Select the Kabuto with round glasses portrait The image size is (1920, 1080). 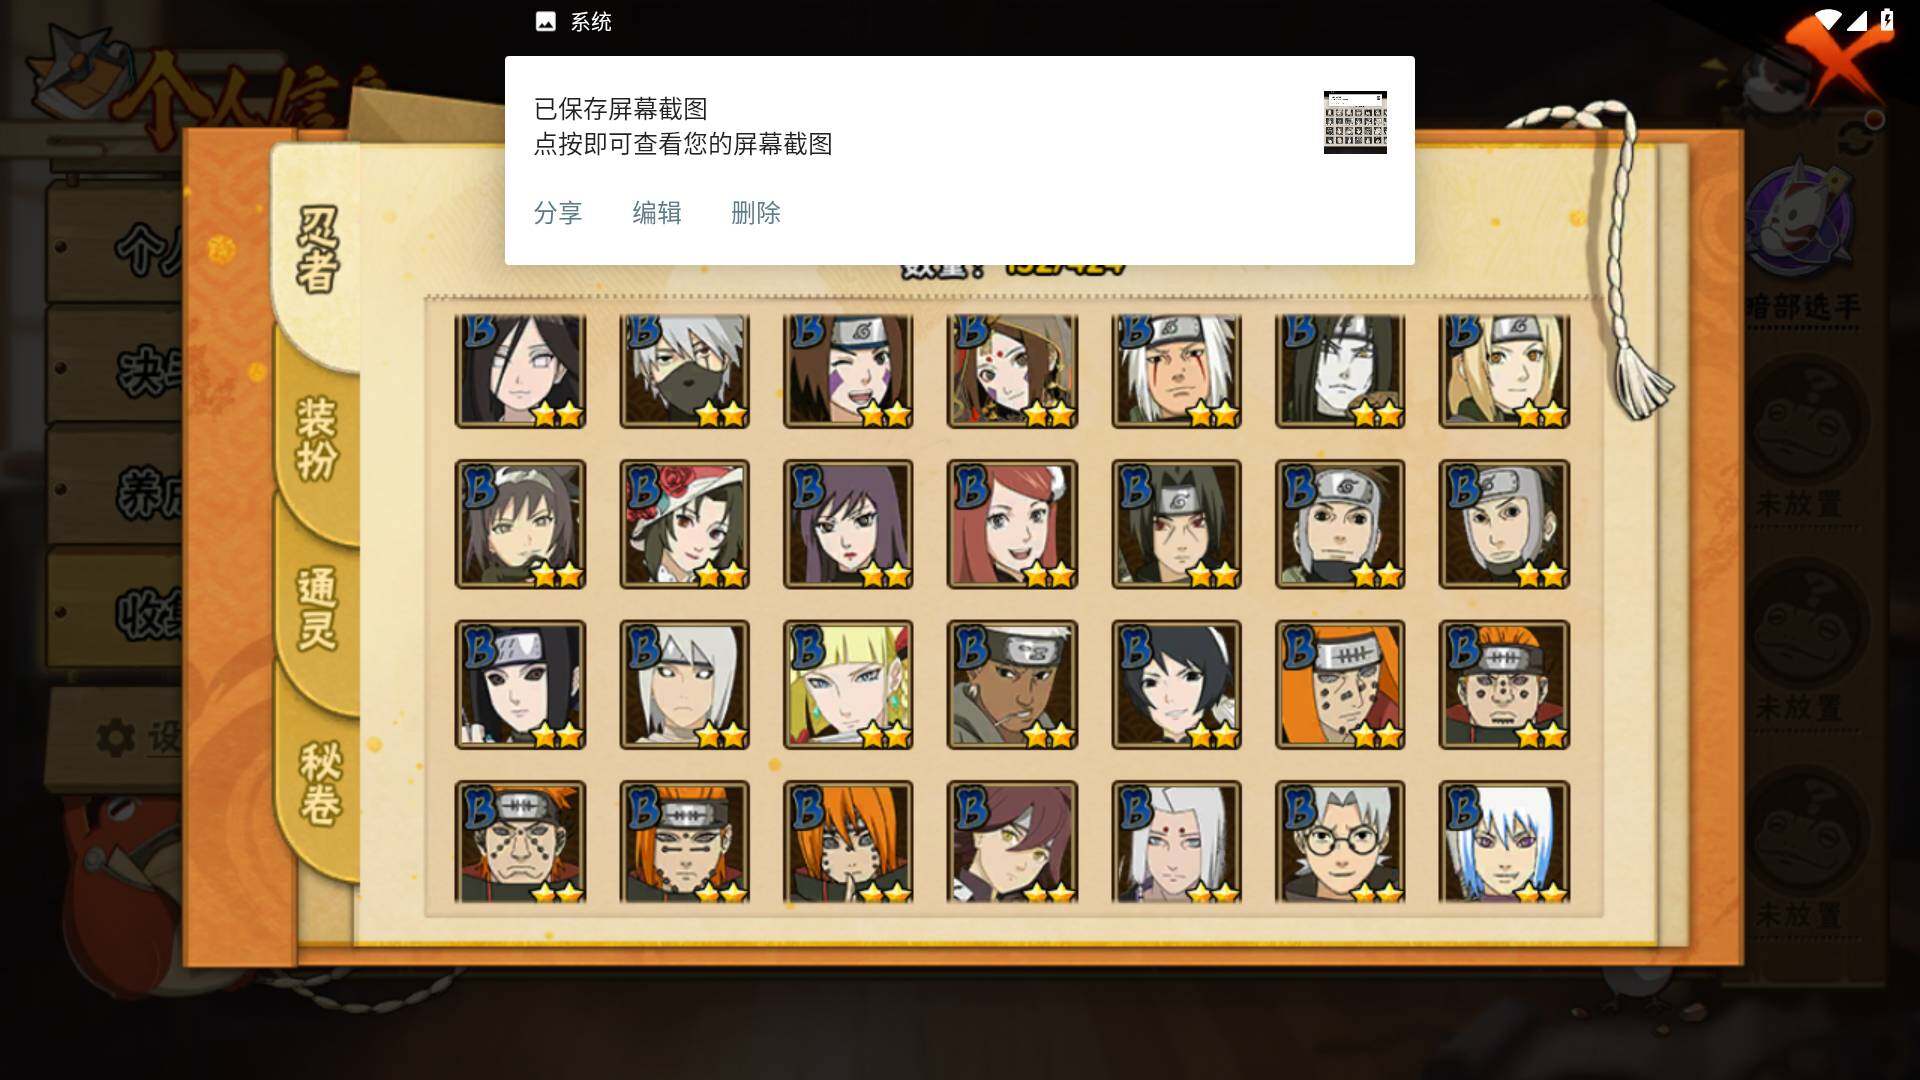(x=1340, y=842)
